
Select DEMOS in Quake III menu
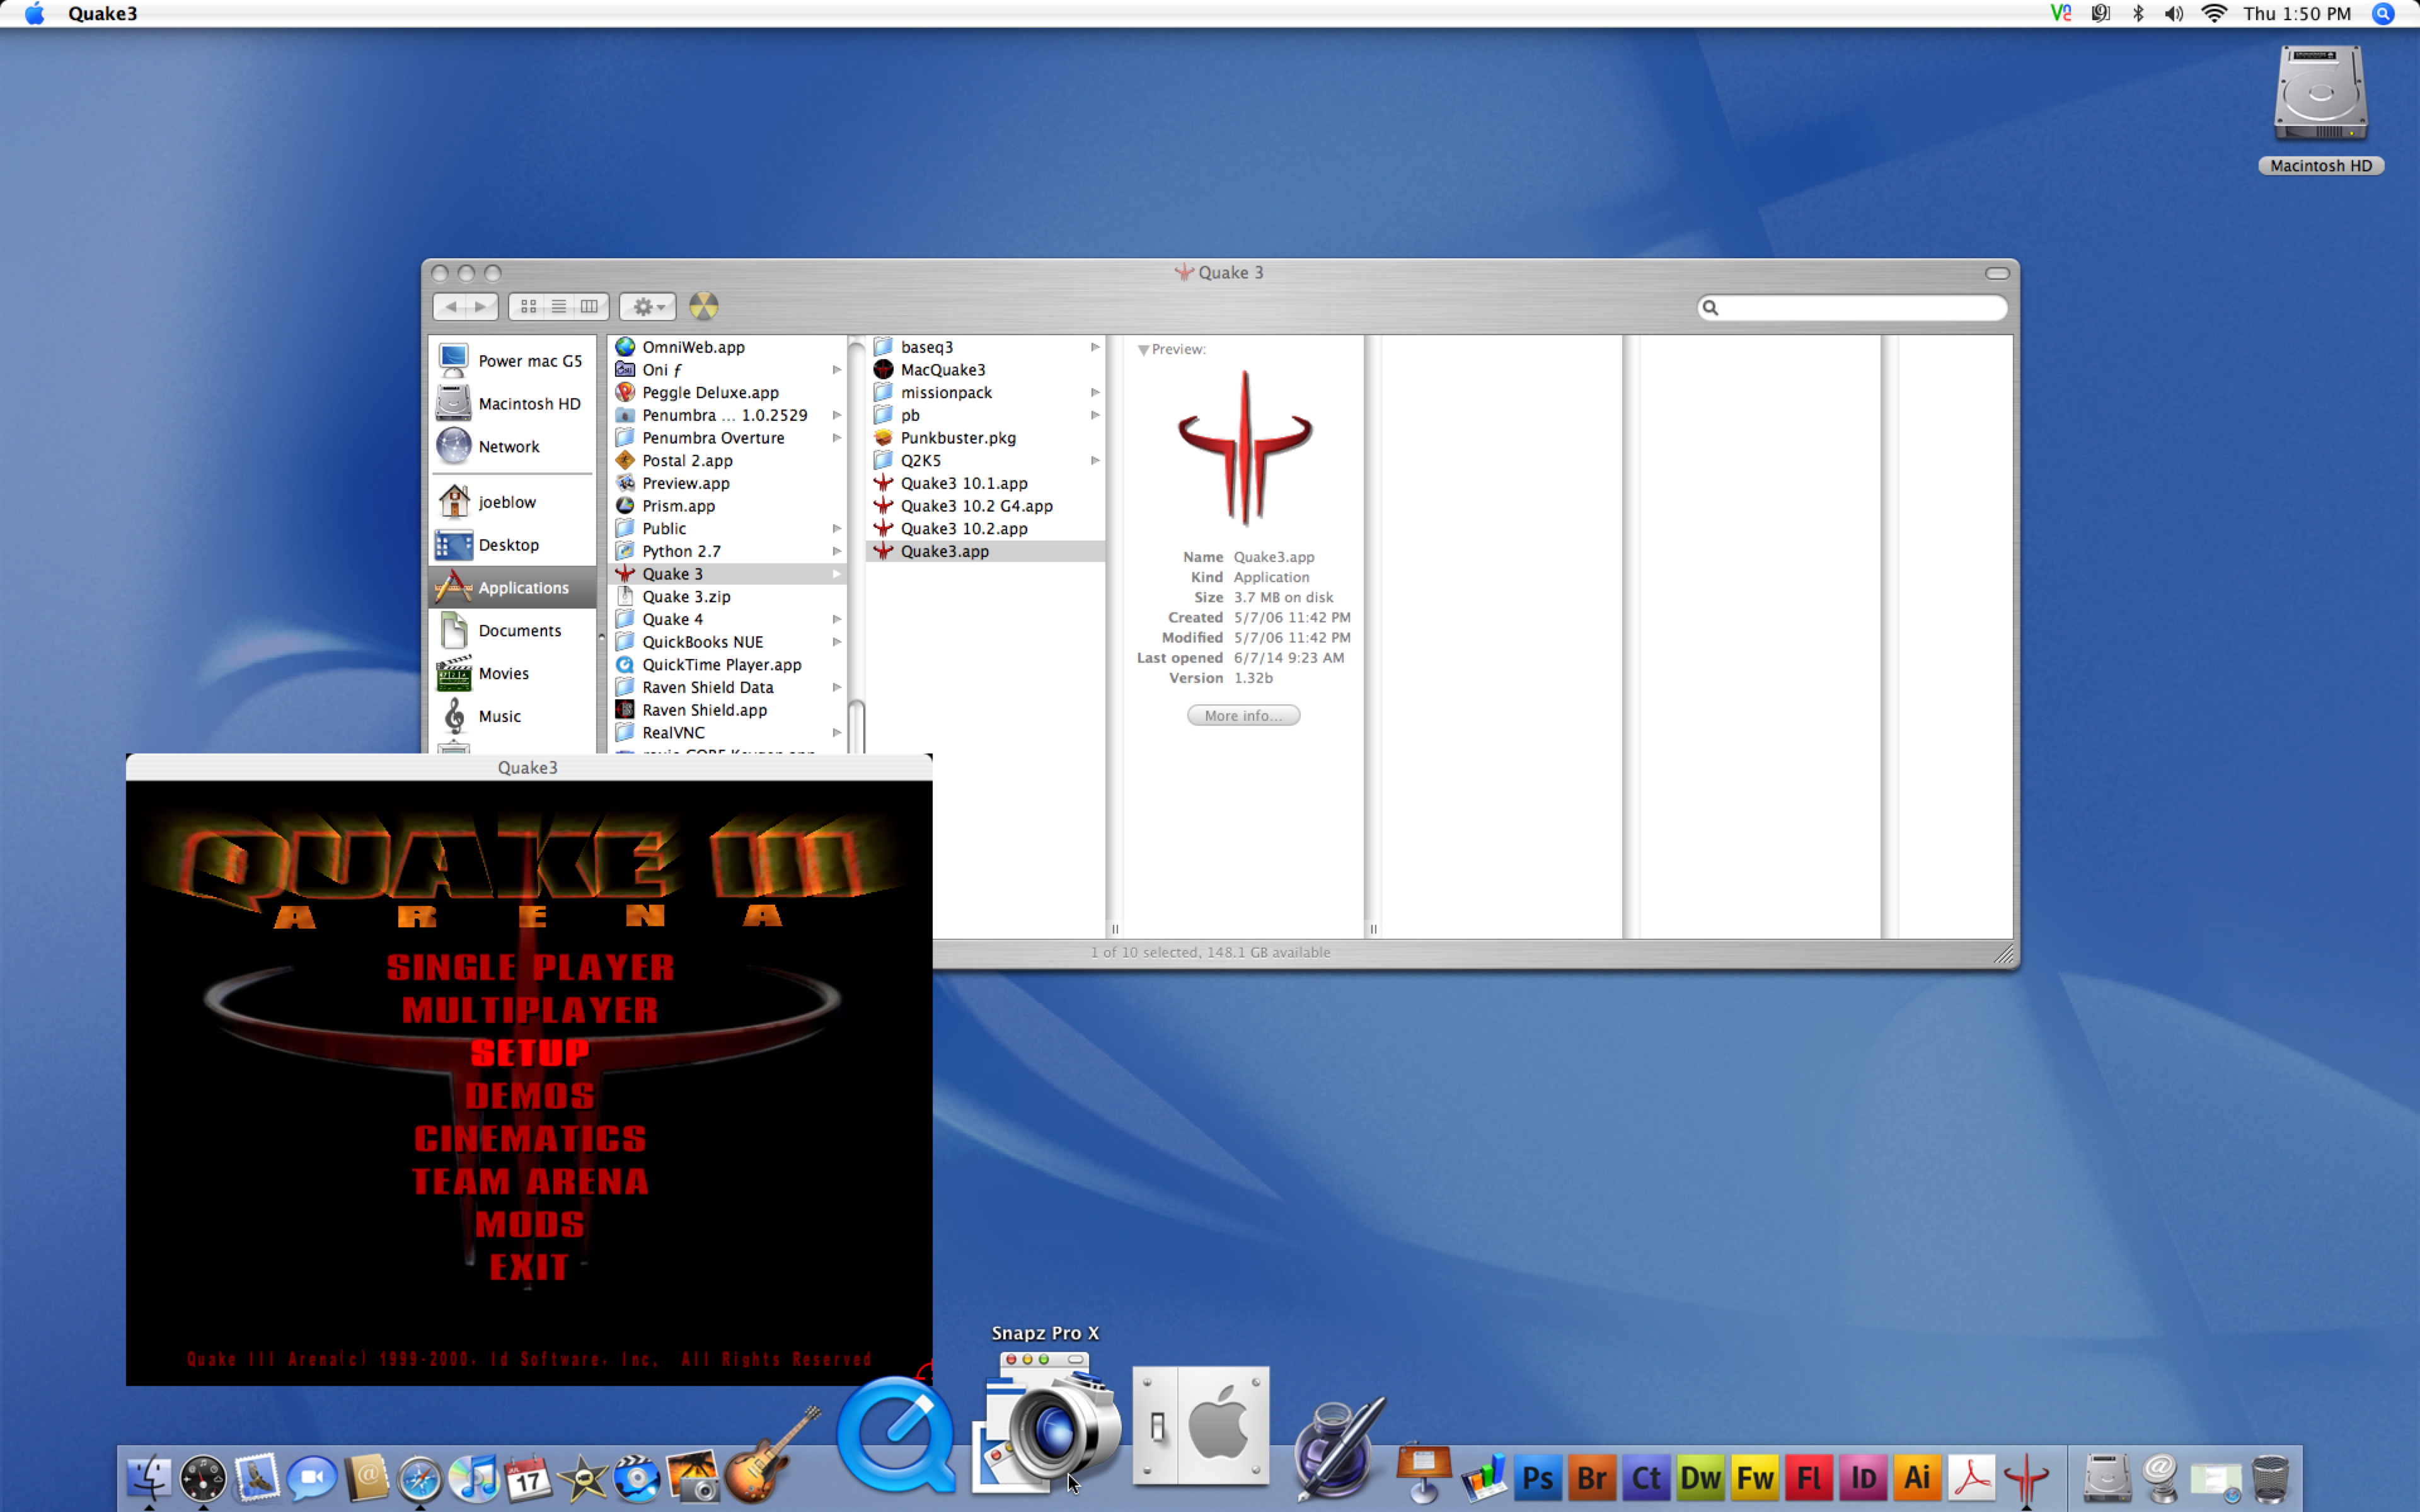[x=530, y=1096]
